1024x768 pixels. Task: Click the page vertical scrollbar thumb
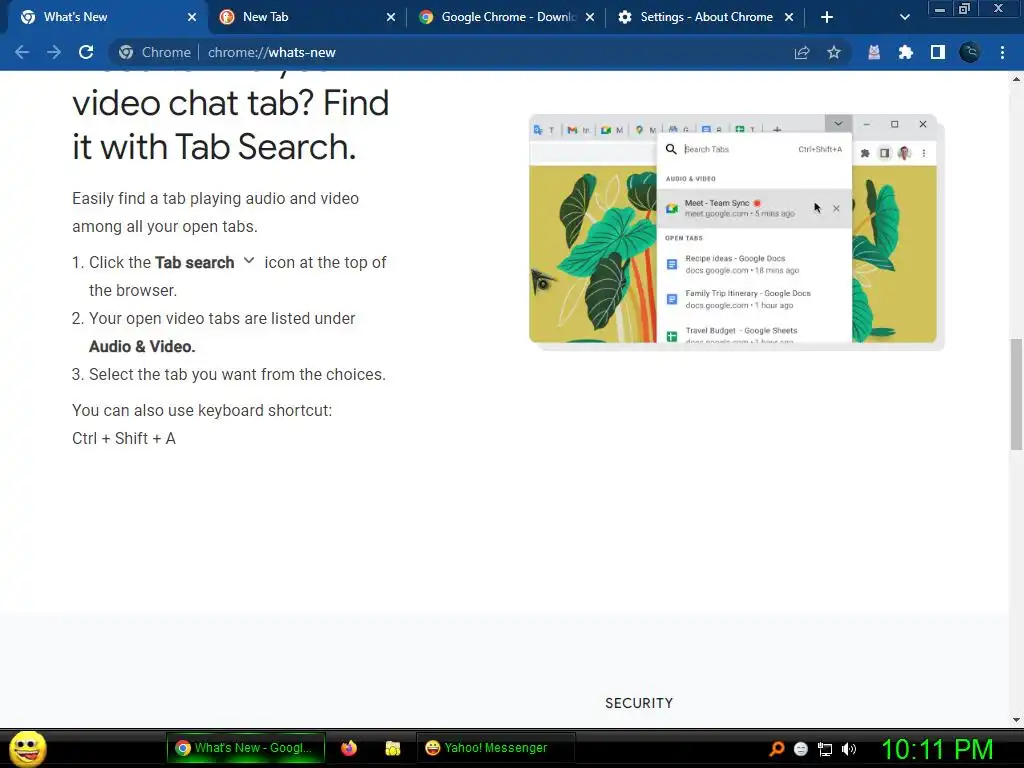click(x=1016, y=394)
